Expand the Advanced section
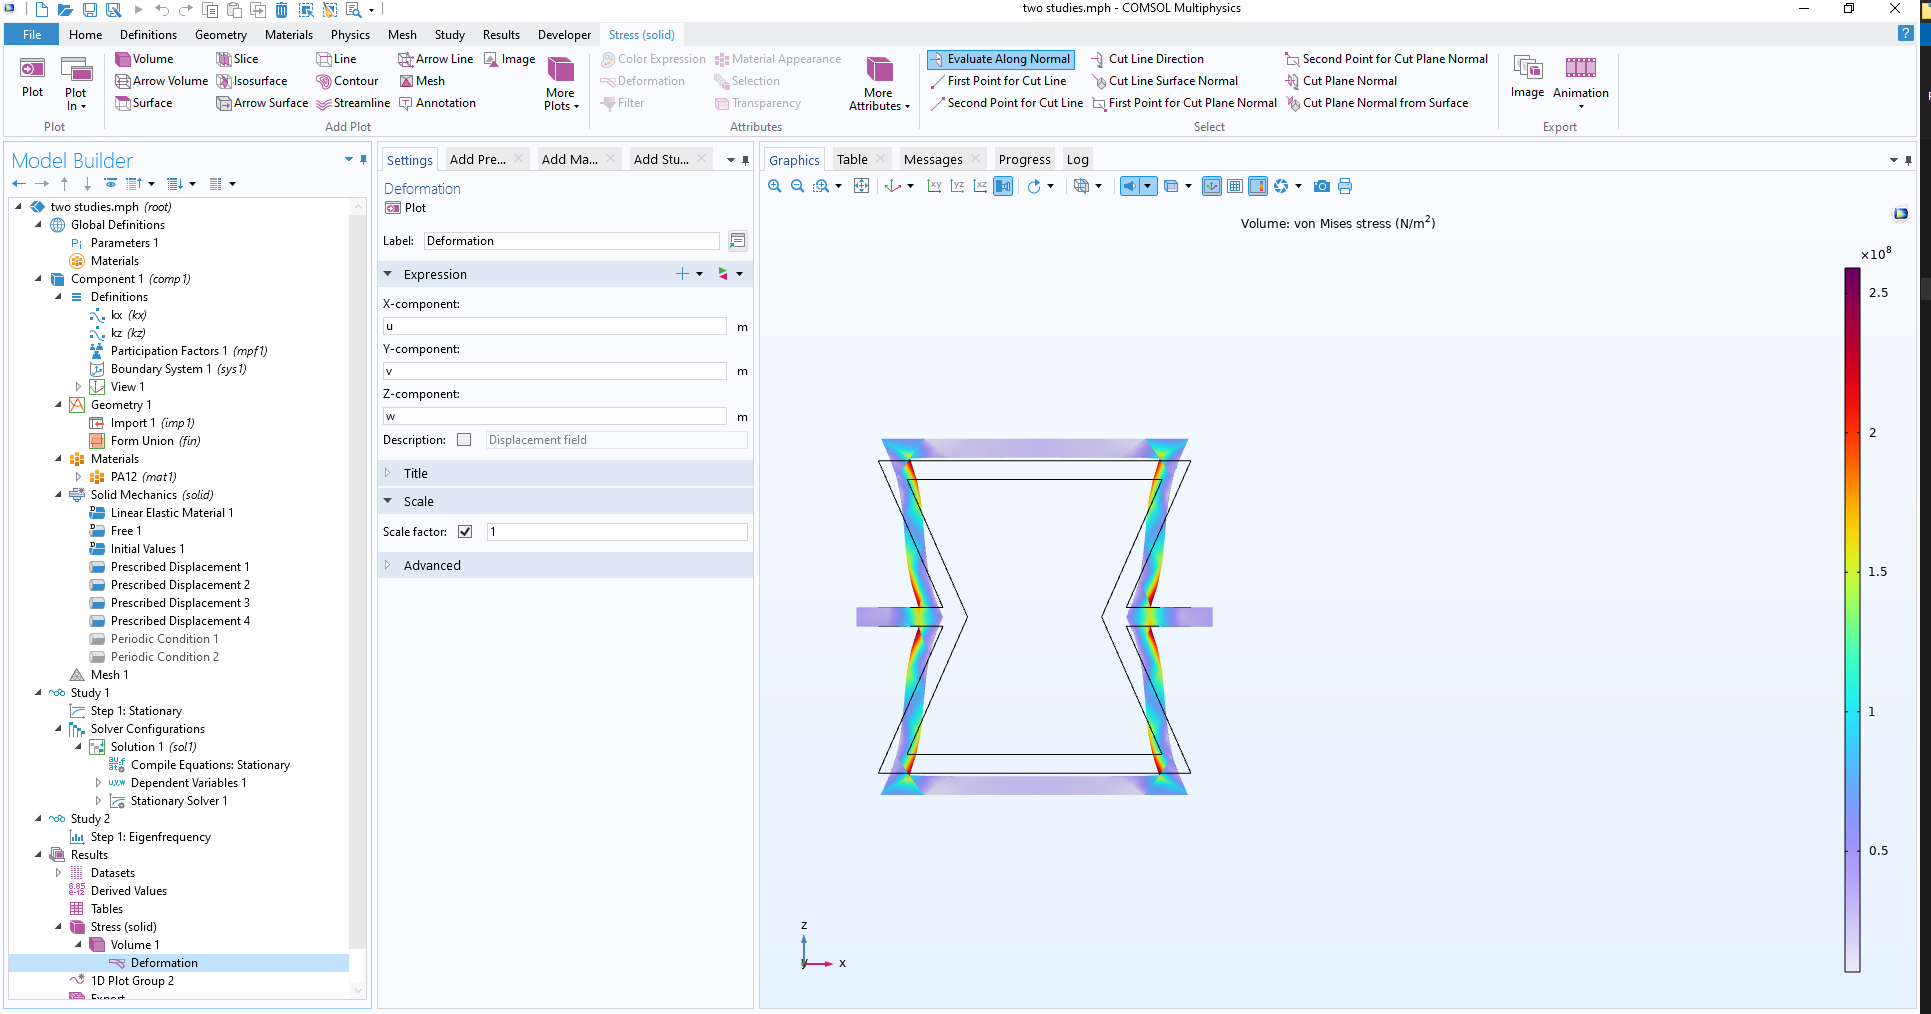This screenshot has height=1014, width=1931. (432, 566)
